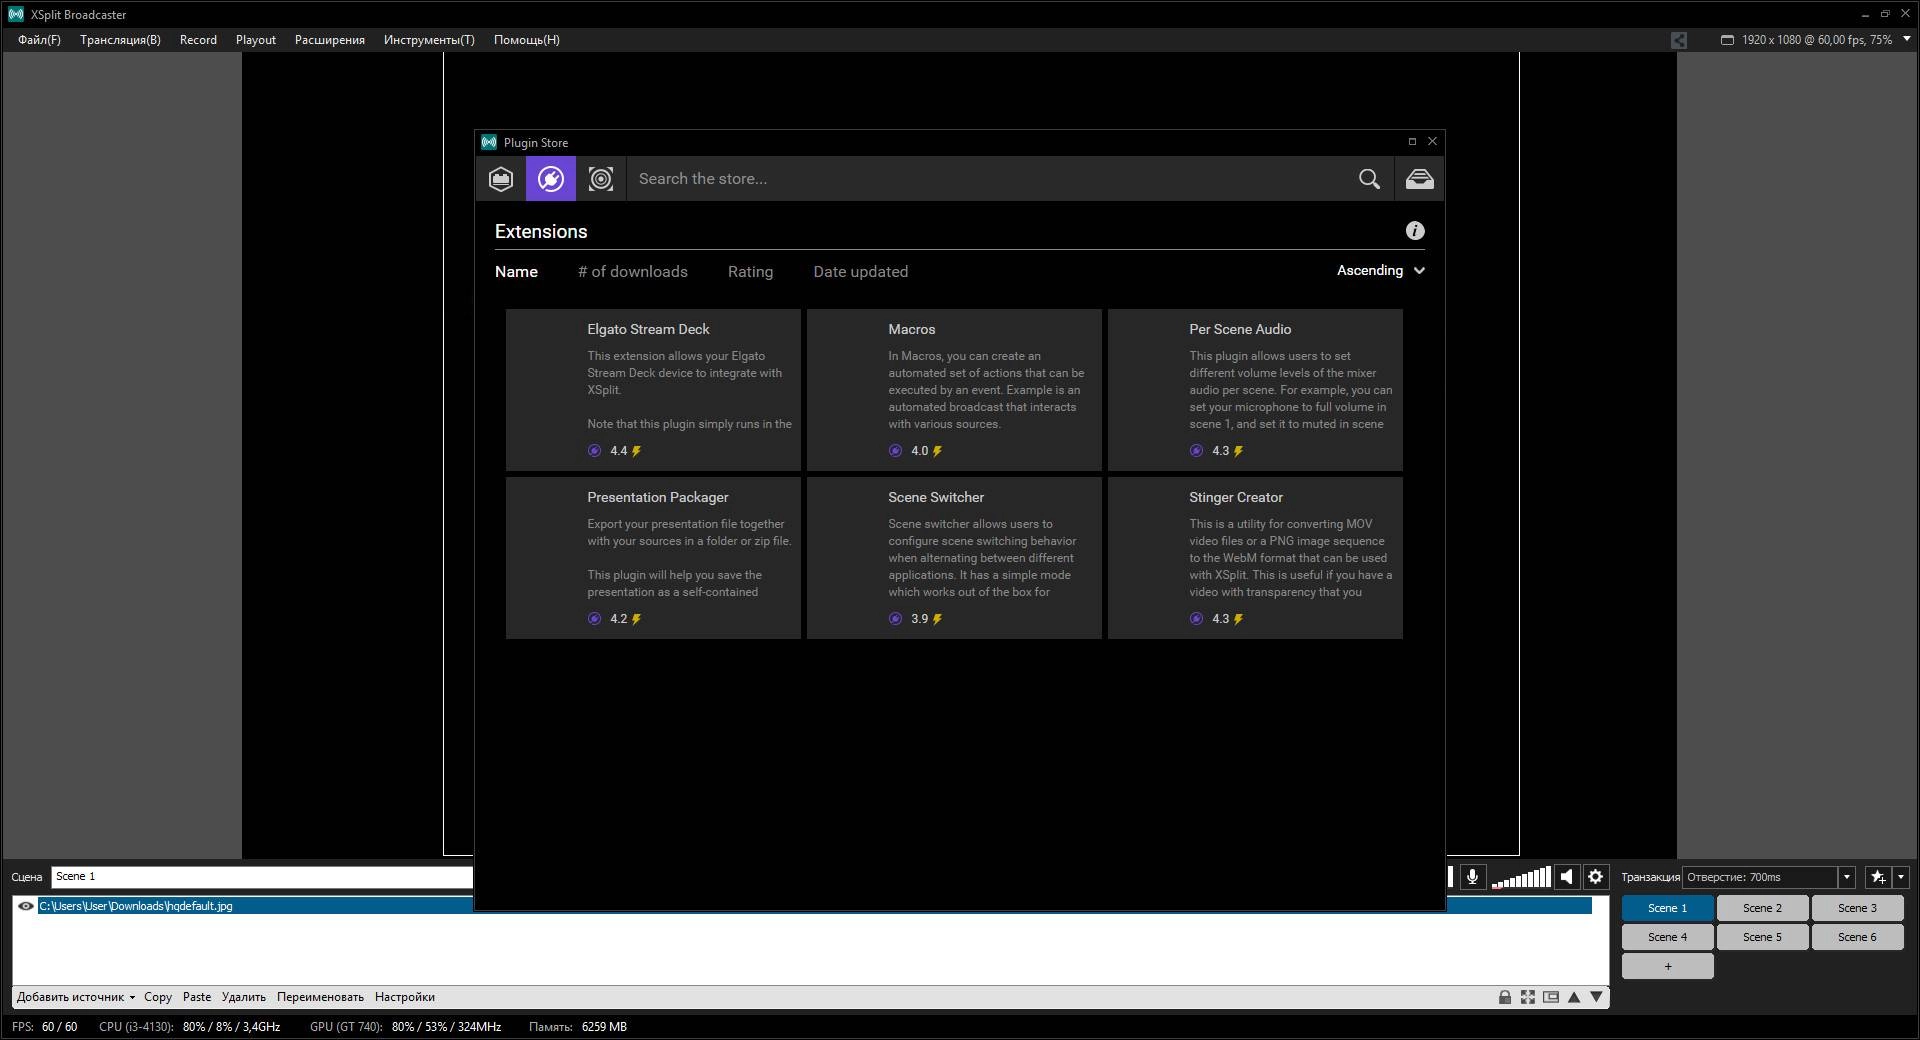Mute the microphone icon
The image size is (1920, 1040).
click(x=1472, y=877)
